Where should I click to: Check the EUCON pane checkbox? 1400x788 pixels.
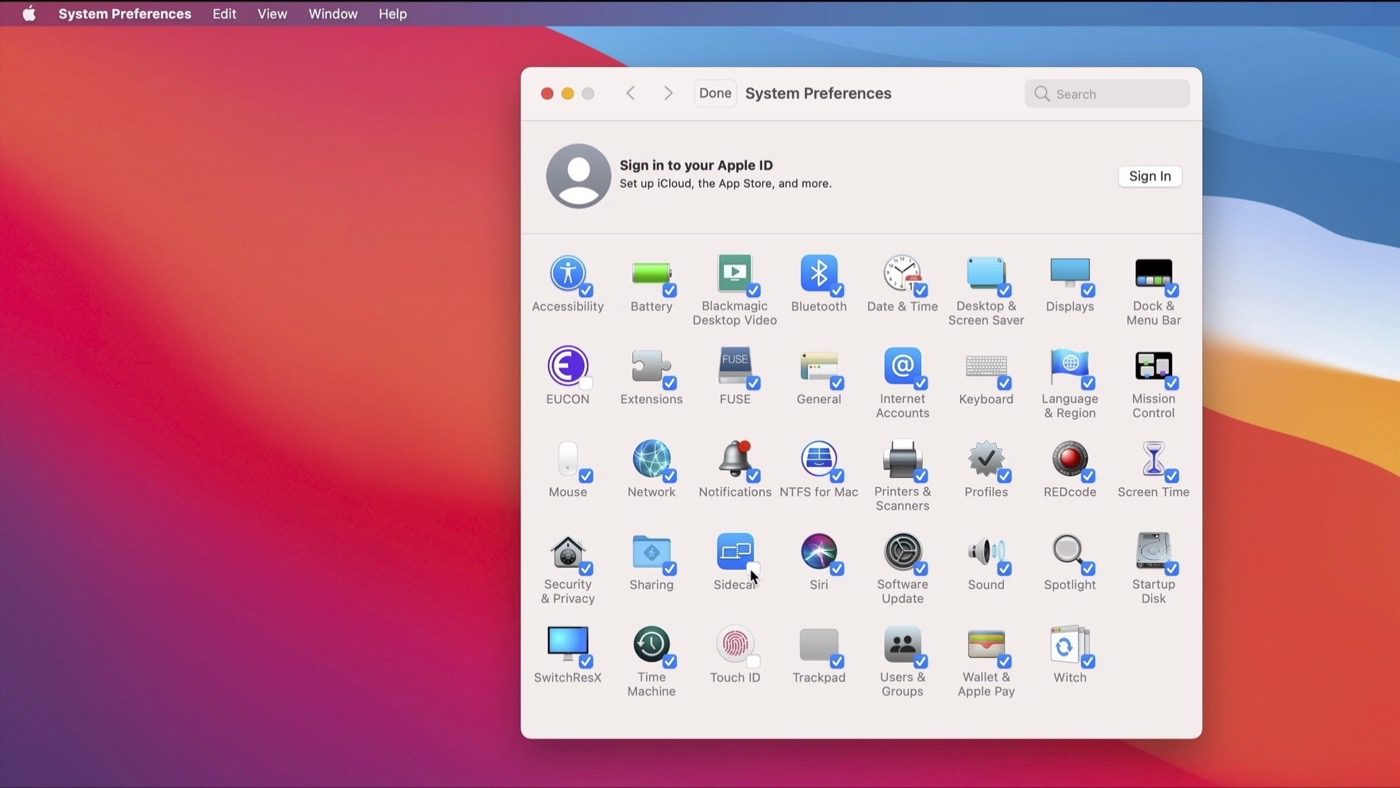586,383
